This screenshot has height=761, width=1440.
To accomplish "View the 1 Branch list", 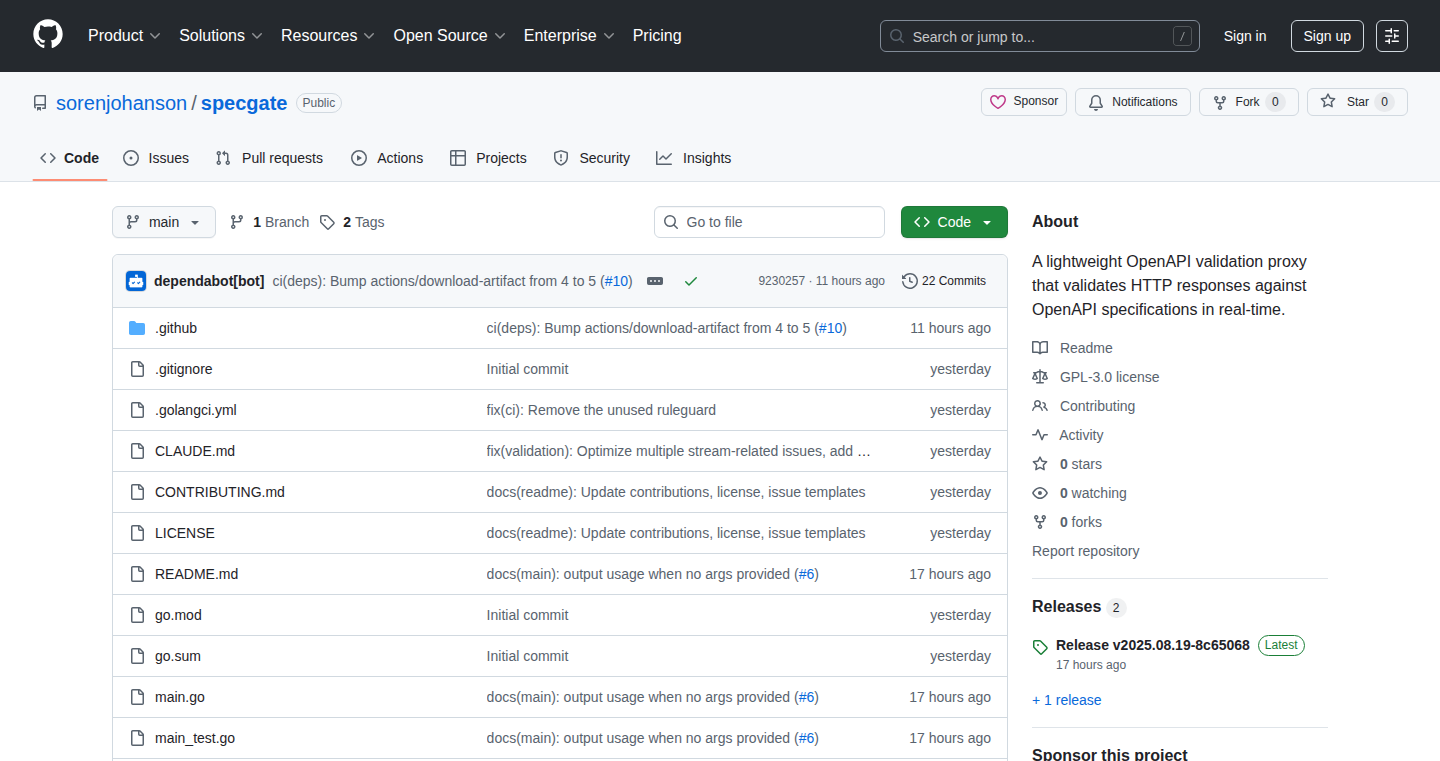I will coord(269,222).
